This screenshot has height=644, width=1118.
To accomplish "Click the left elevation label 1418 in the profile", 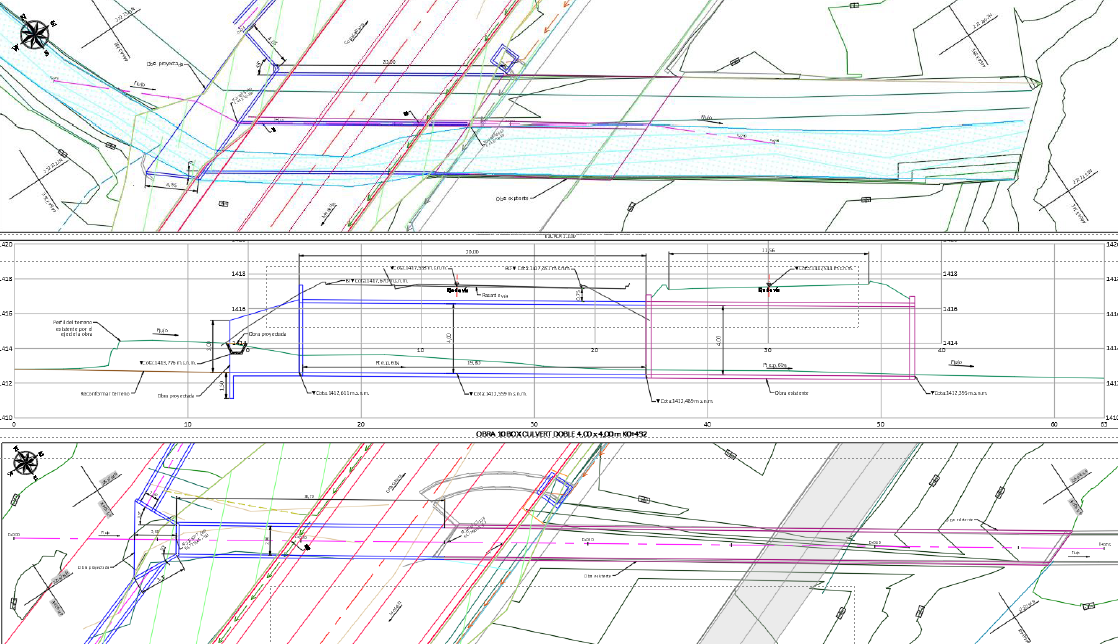I will 6,279.
